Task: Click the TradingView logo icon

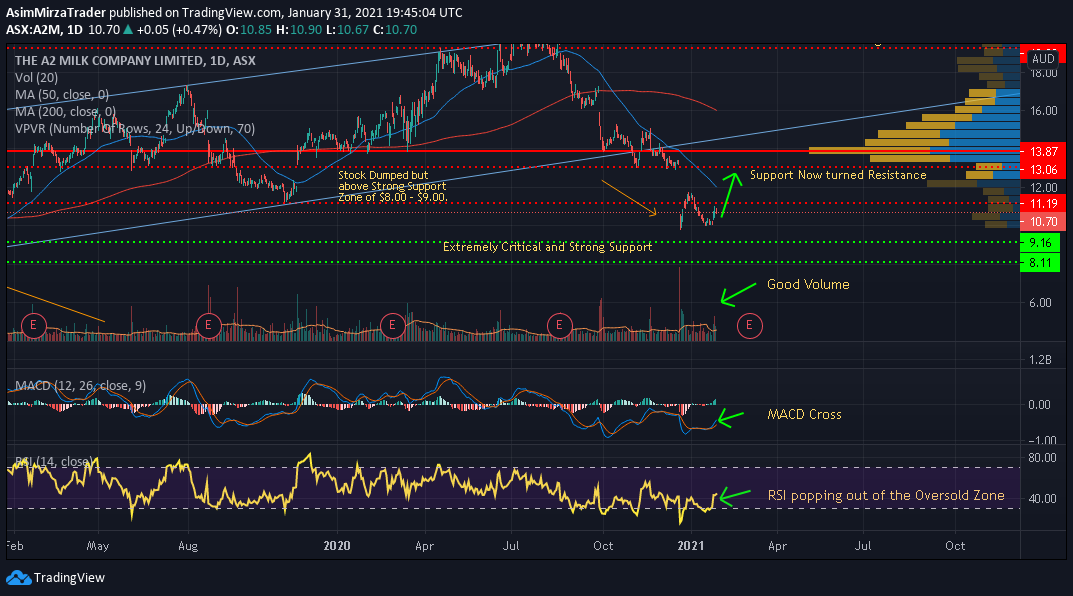Action: click(x=18, y=578)
